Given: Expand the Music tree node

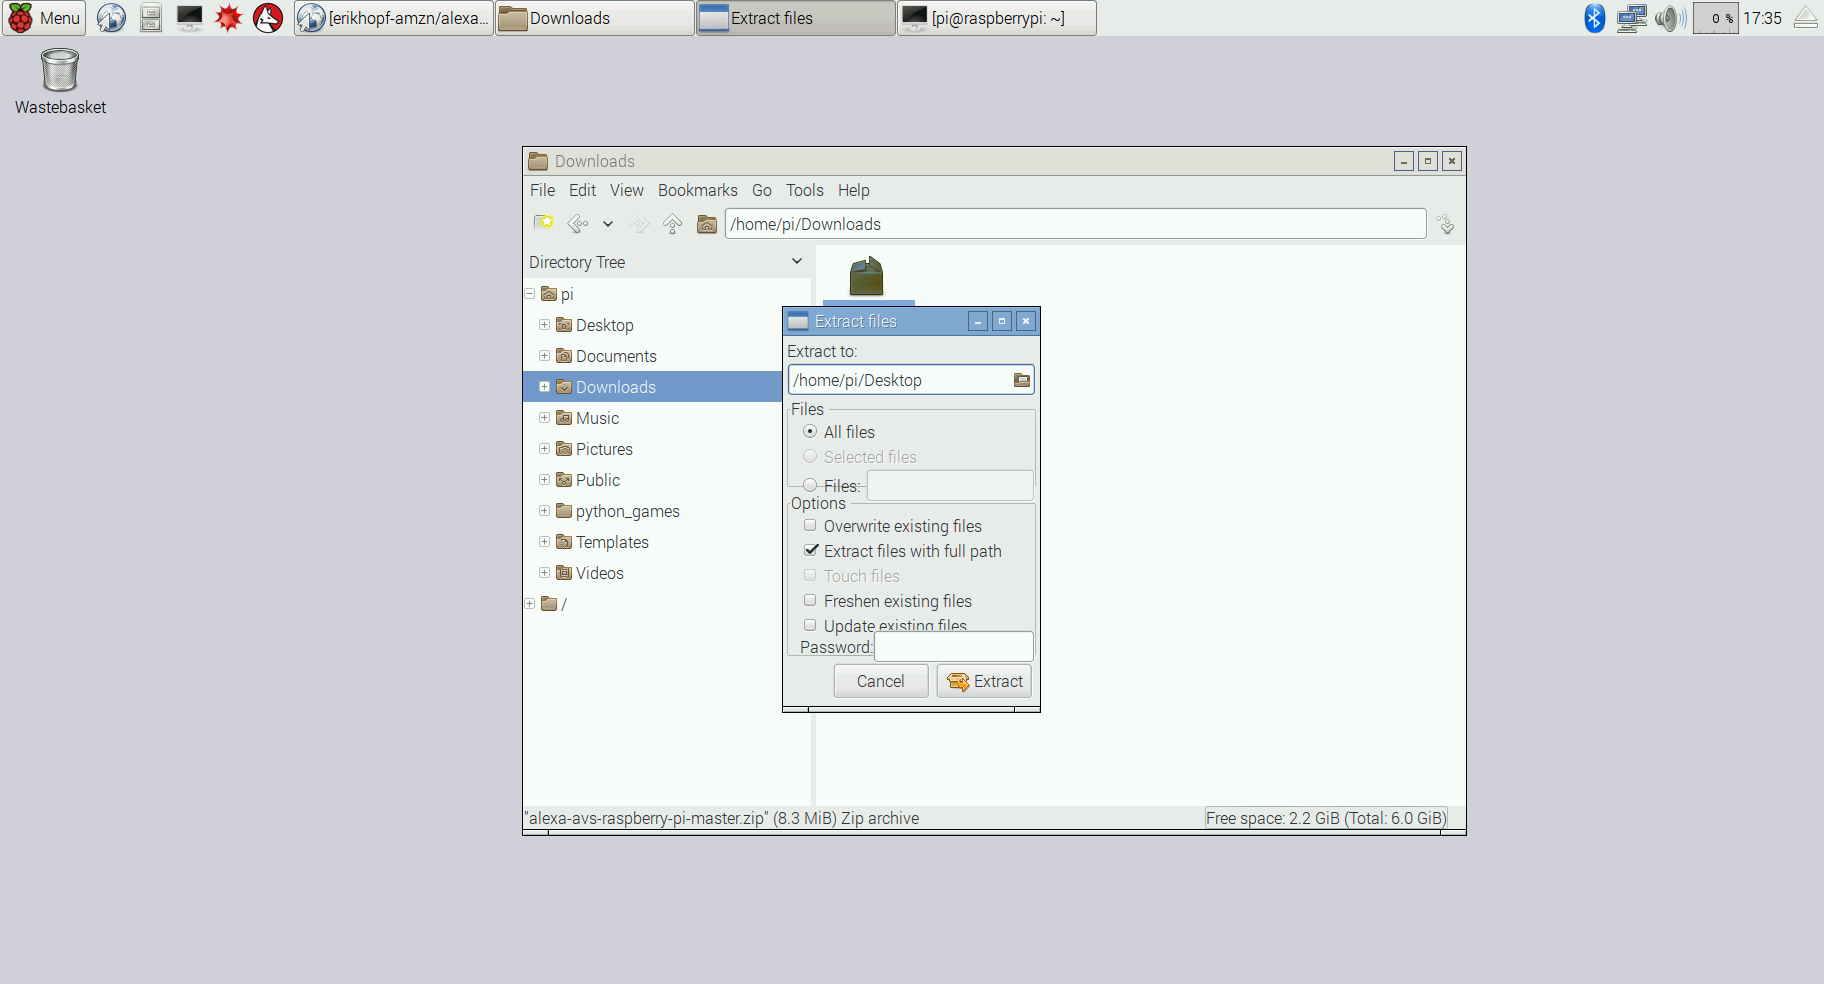Looking at the screenshot, I should click(544, 418).
